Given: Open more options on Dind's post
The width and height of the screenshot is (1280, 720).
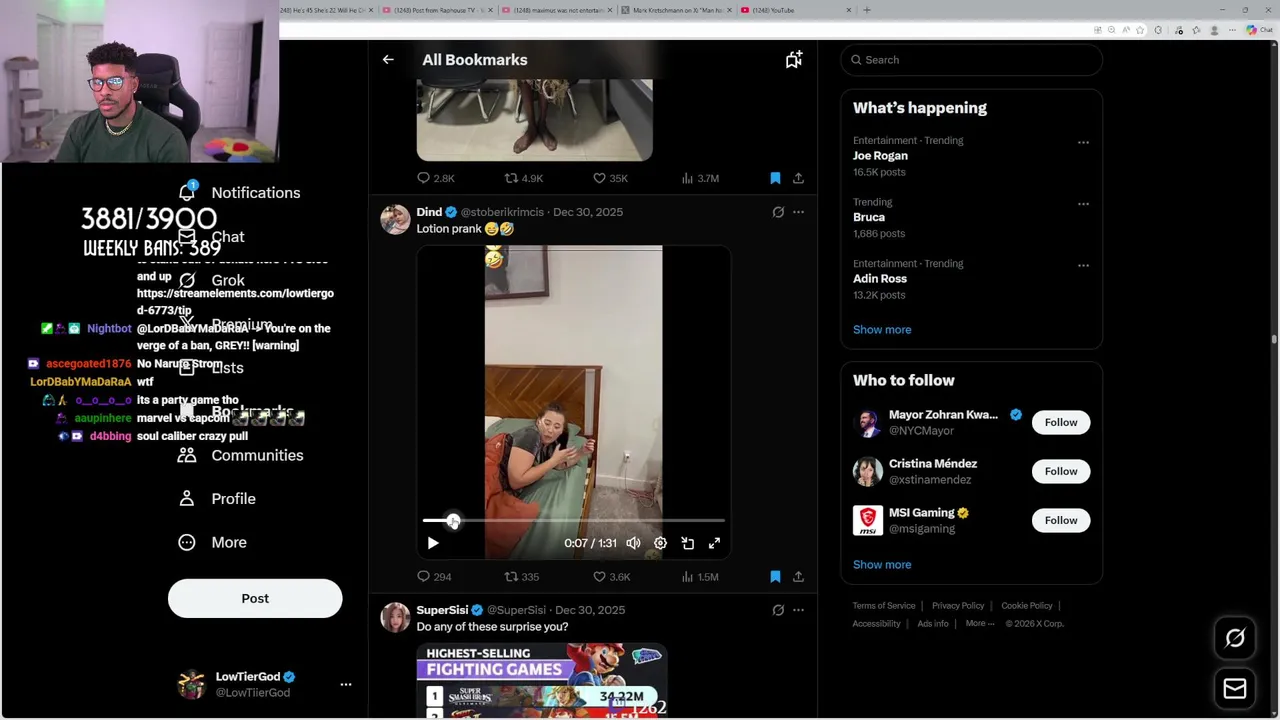Looking at the screenshot, I should 798,212.
